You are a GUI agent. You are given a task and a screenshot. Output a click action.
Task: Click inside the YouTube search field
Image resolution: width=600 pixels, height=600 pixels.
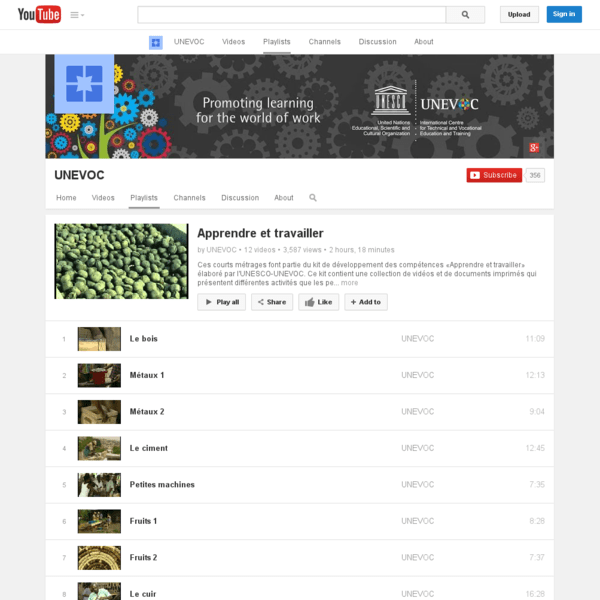290,15
